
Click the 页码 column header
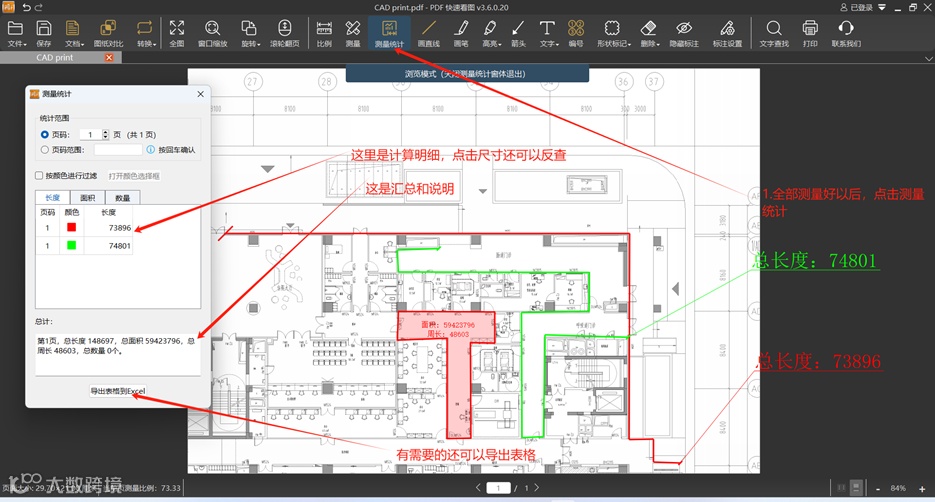click(x=47, y=212)
